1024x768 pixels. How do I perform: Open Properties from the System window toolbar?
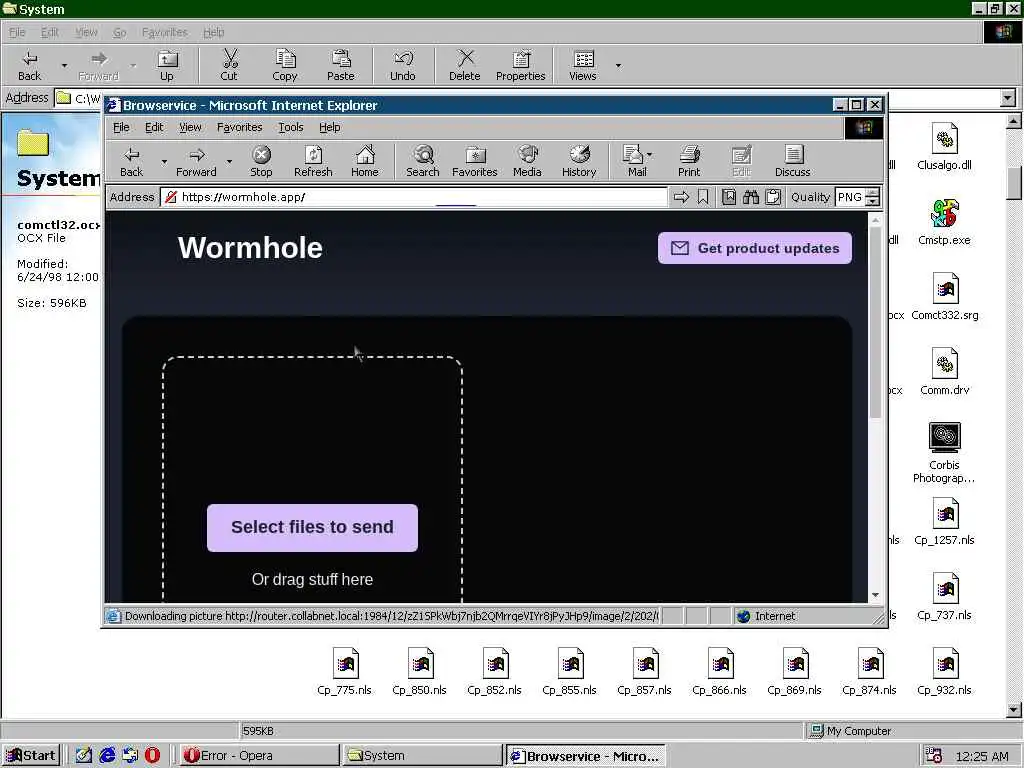[520, 65]
